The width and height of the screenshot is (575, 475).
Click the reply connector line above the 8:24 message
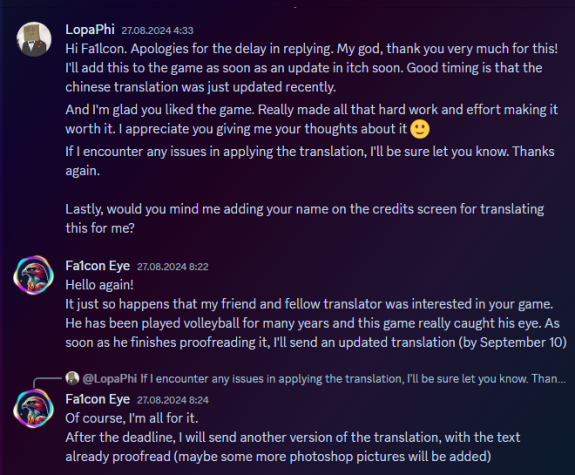tap(48, 382)
